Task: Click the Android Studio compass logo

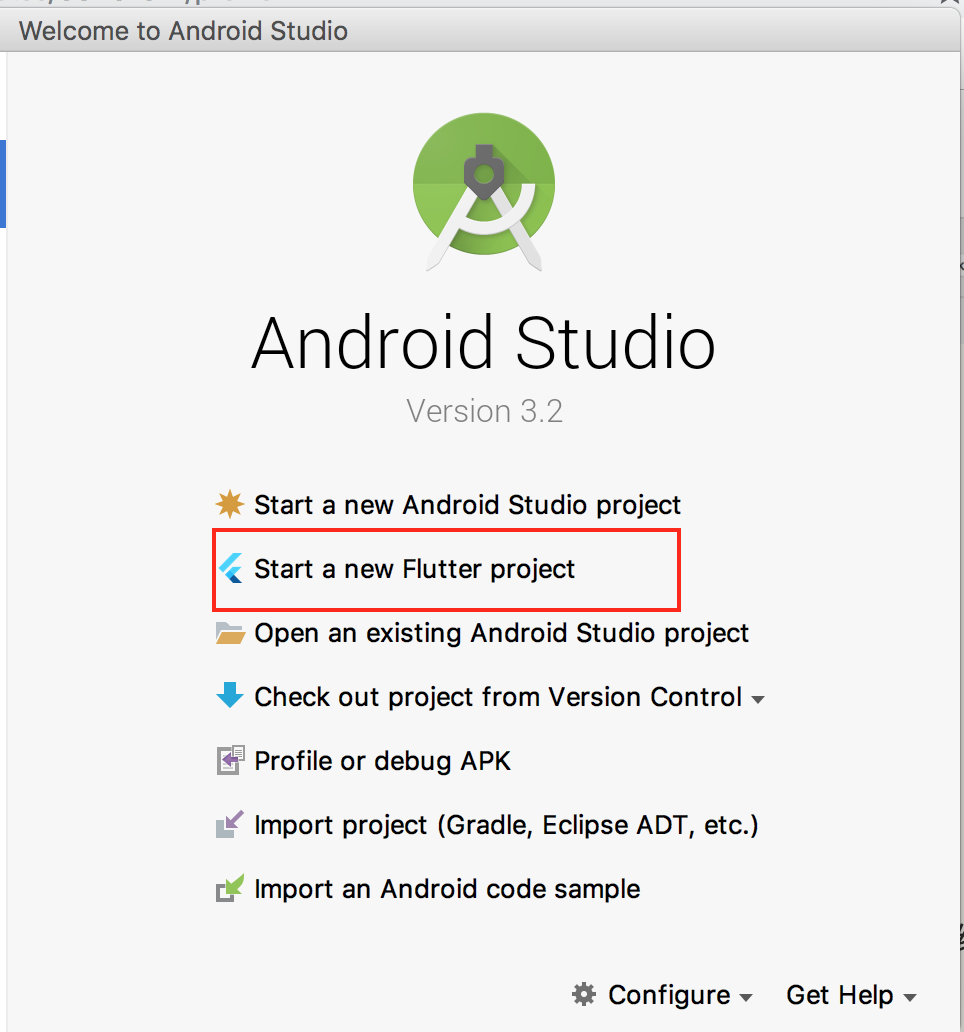Action: [484, 198]
